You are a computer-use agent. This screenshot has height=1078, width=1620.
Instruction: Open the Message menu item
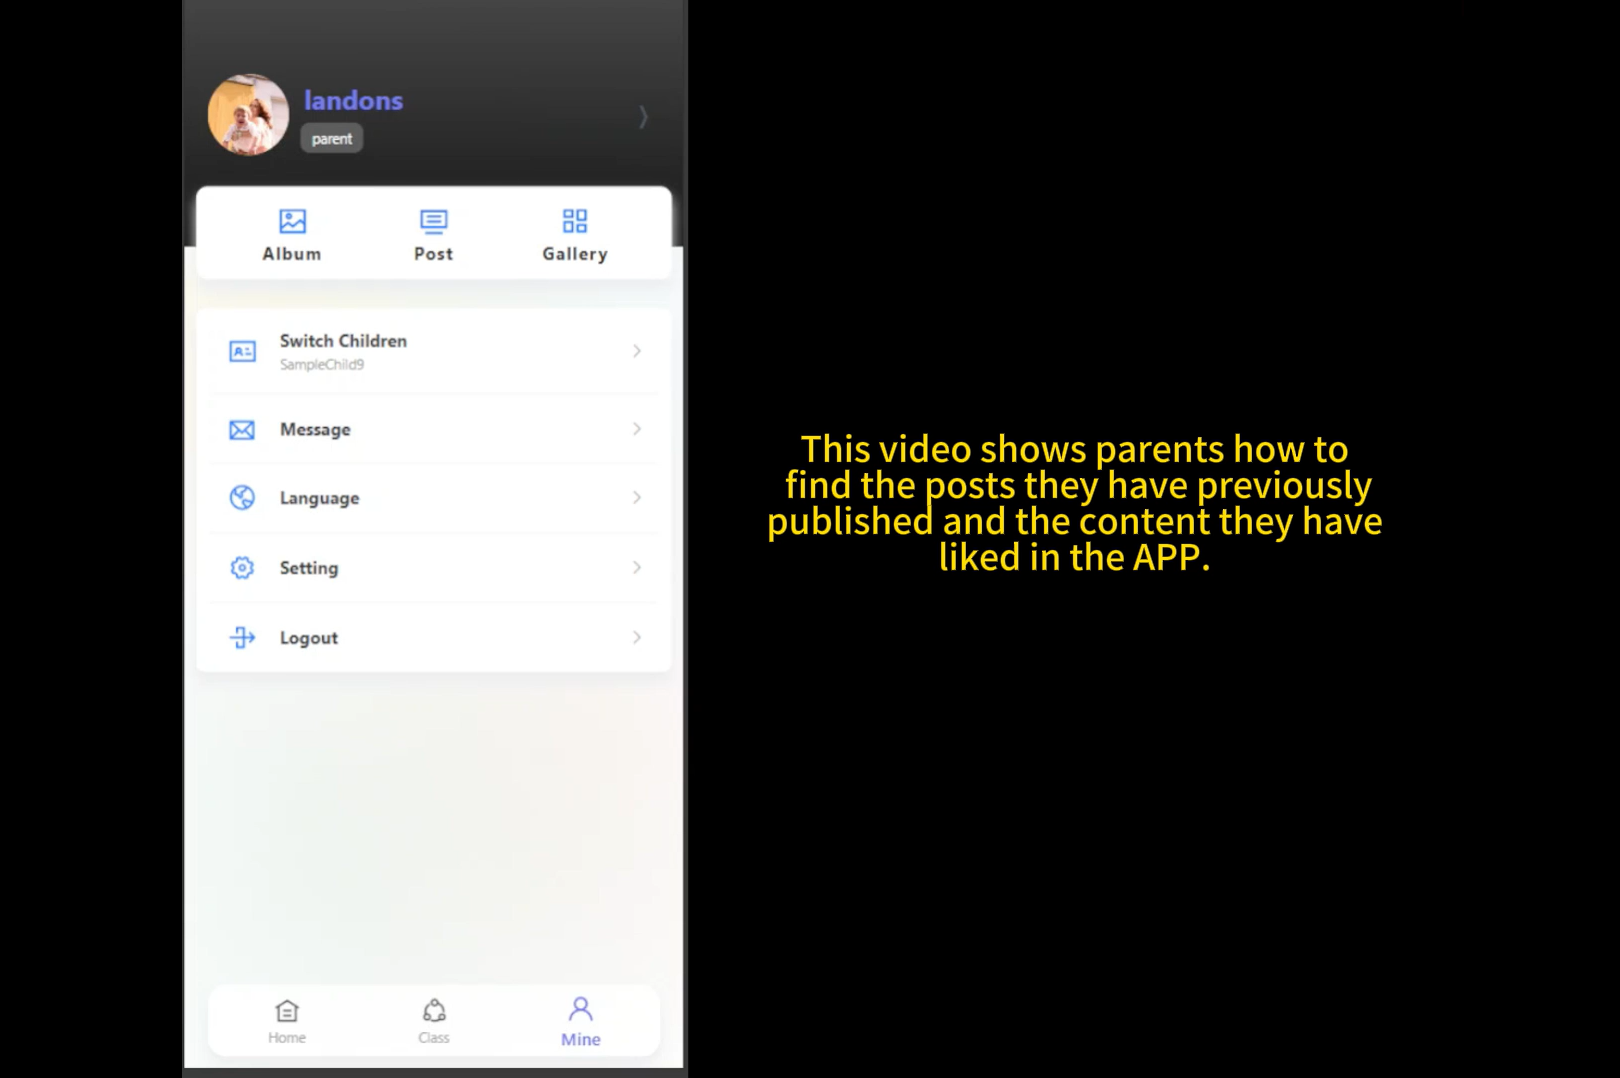click(315, 429)
